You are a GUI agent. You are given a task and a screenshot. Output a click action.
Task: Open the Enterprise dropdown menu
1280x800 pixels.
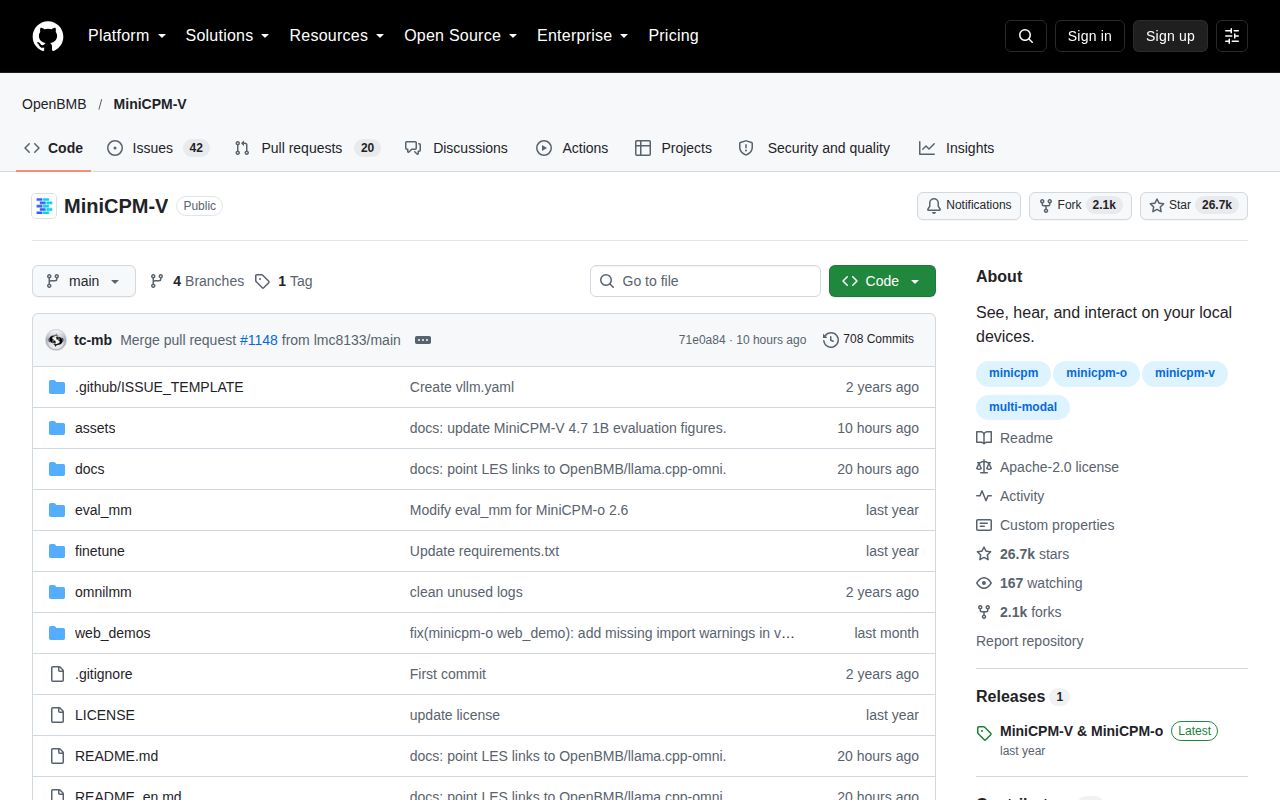point(583,36)
